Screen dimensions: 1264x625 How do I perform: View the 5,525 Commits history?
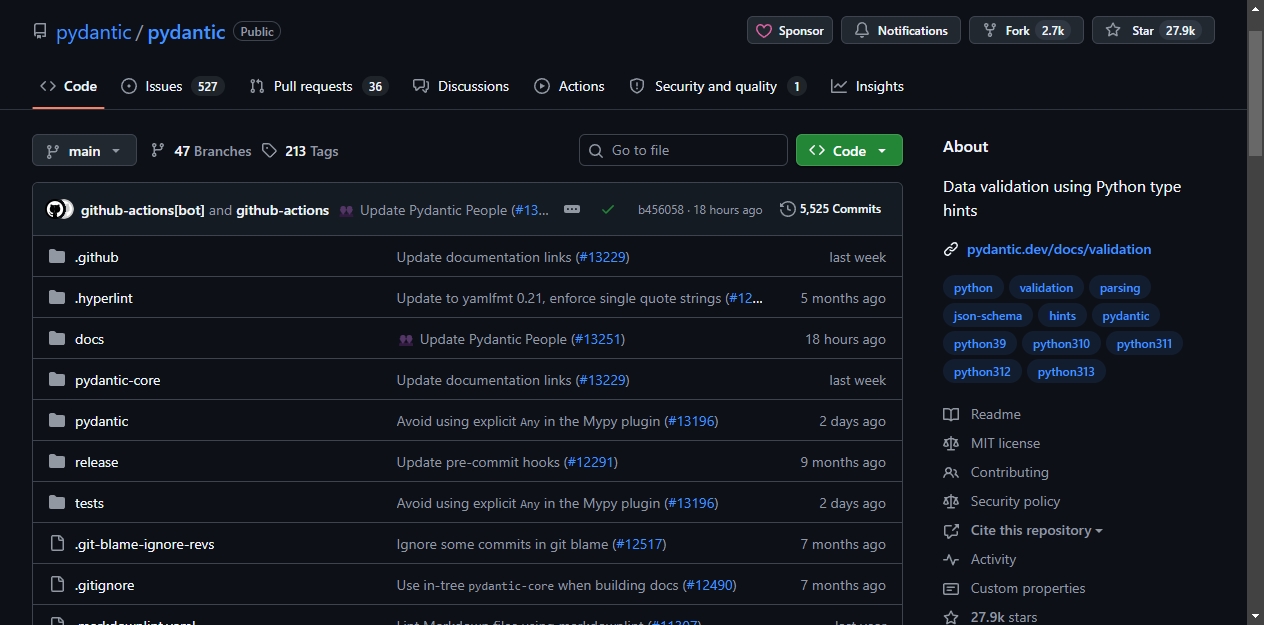831,209
